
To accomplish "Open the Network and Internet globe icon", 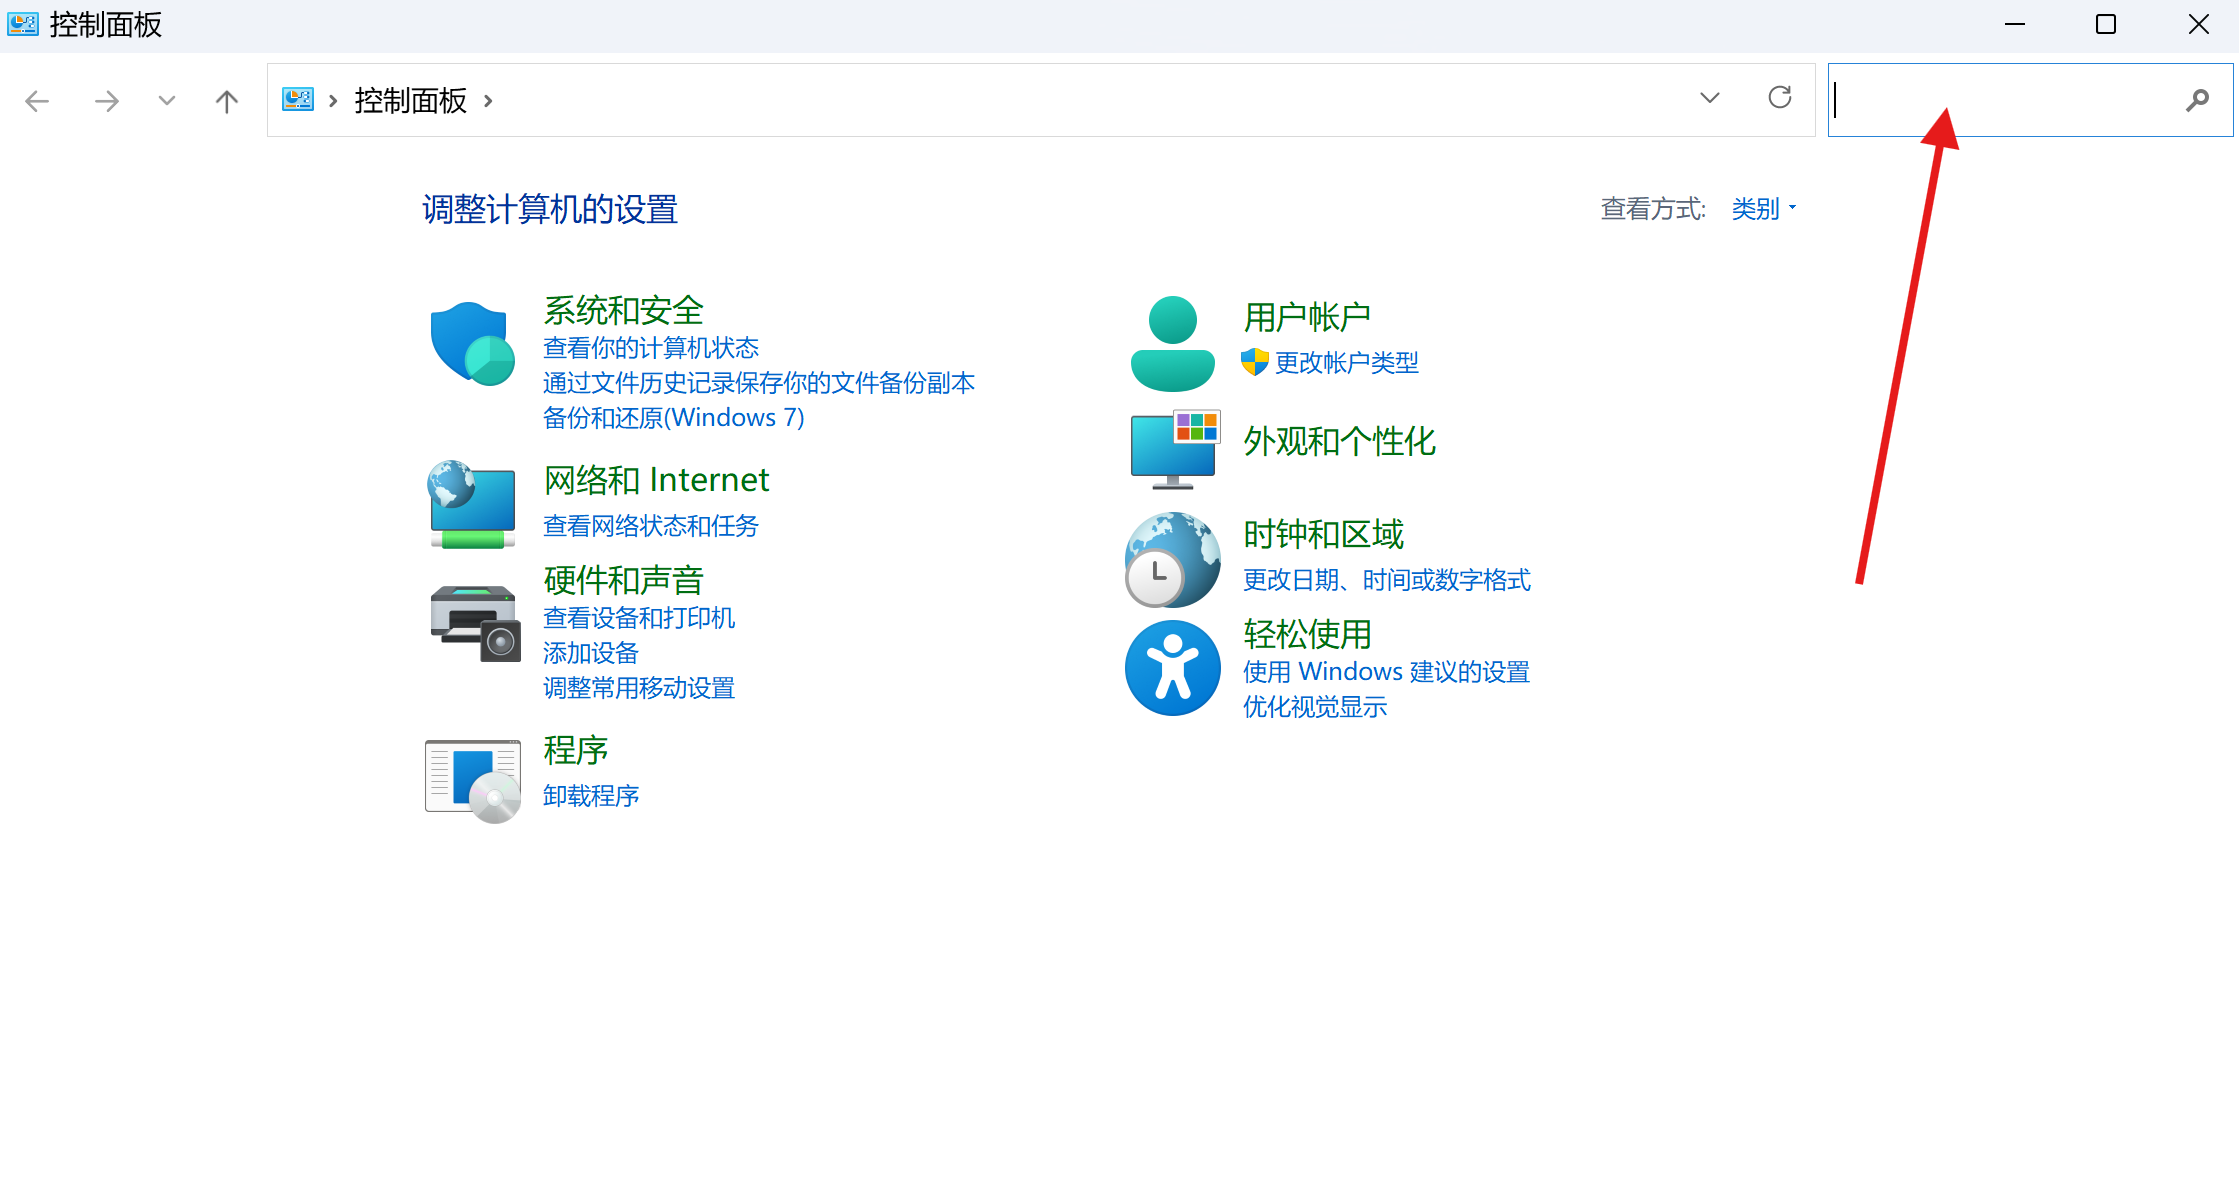I will [x=472, y=504].
